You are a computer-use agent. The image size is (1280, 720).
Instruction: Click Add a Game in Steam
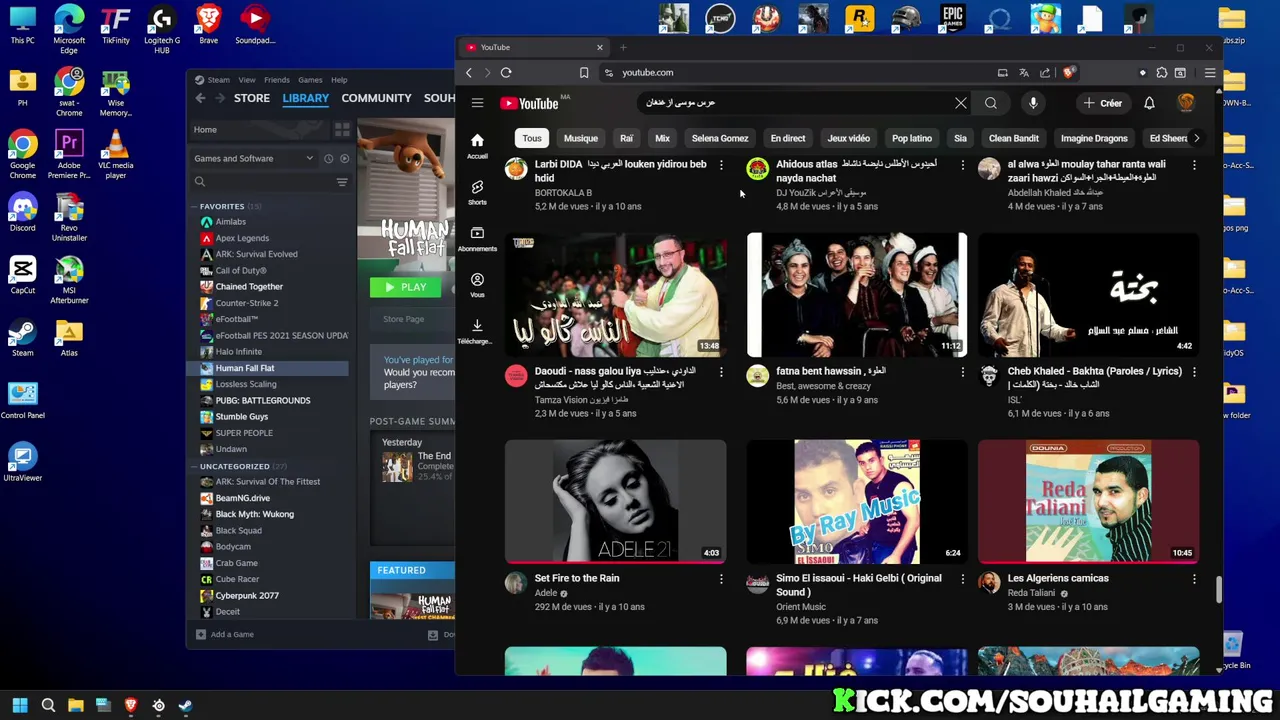(x=225, y=634)
